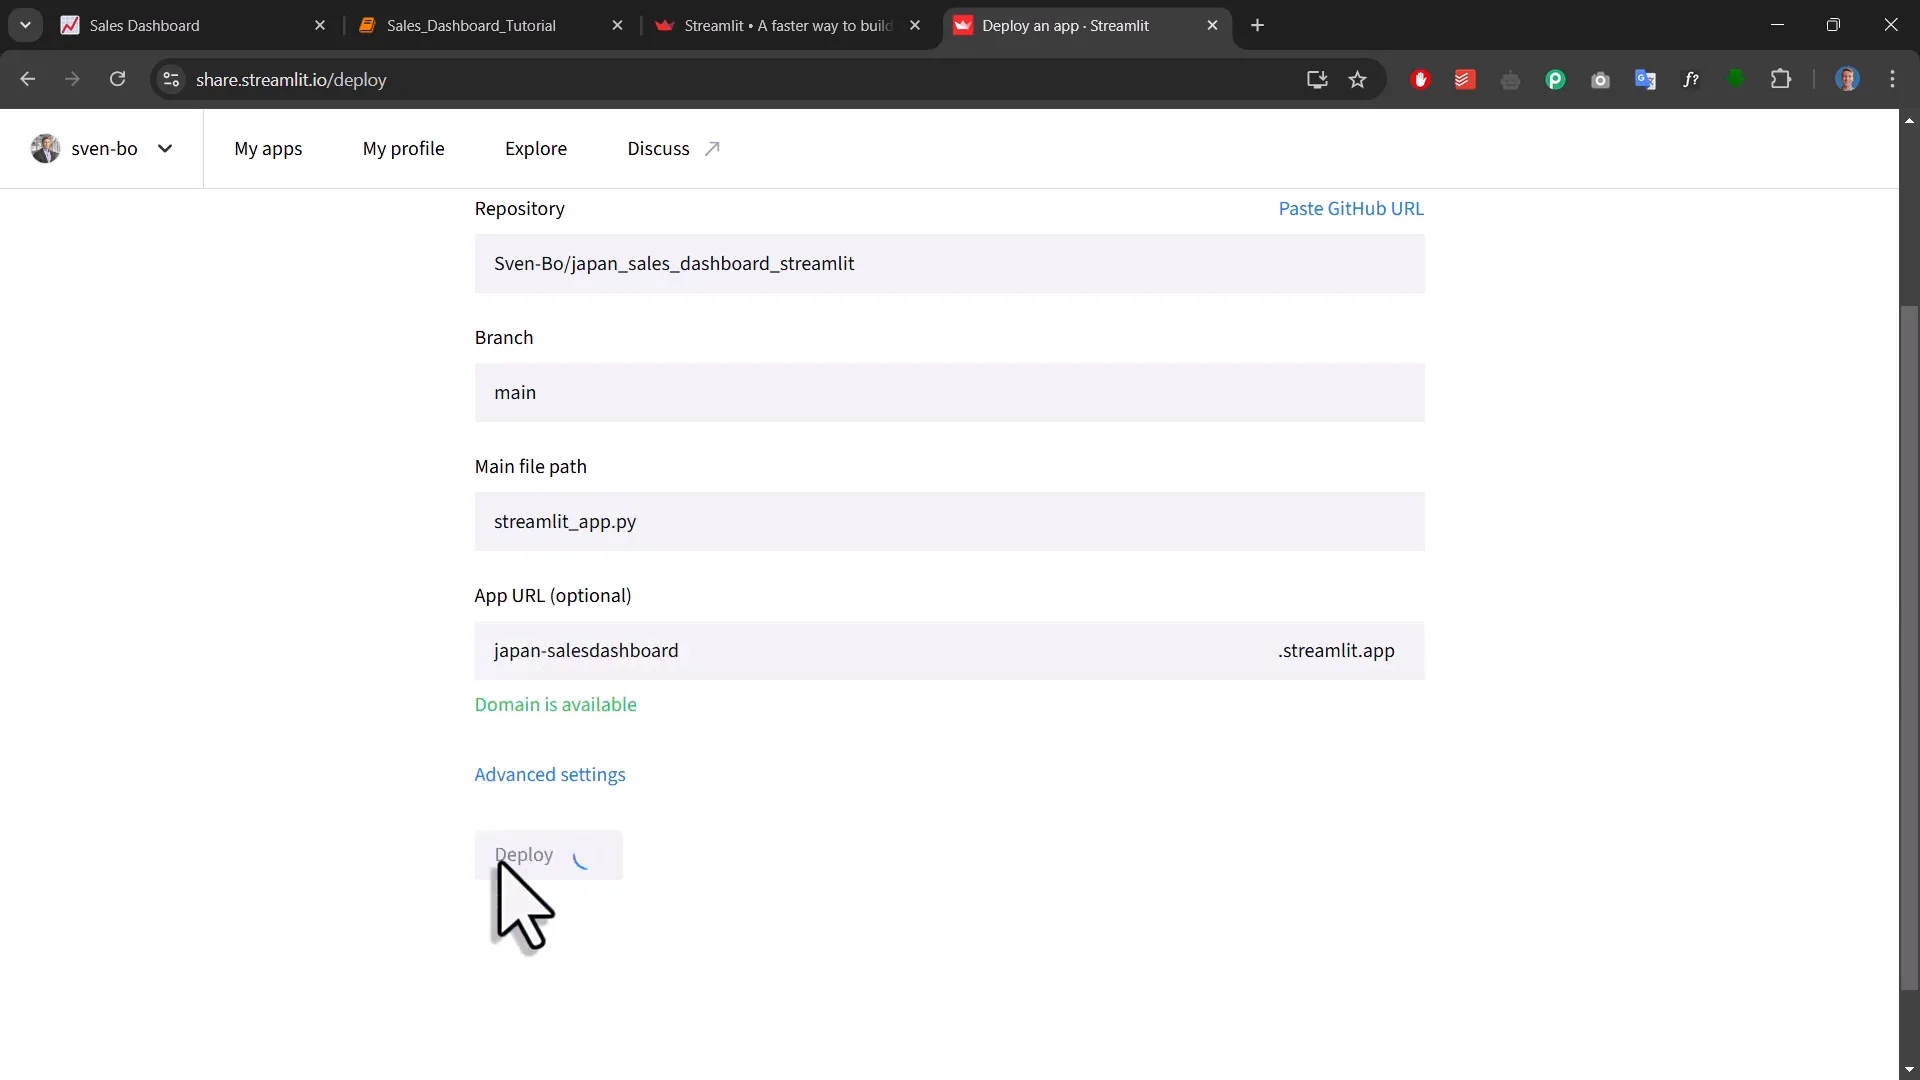Expand the sven-bo workspace dropdown

pos(166,148)
